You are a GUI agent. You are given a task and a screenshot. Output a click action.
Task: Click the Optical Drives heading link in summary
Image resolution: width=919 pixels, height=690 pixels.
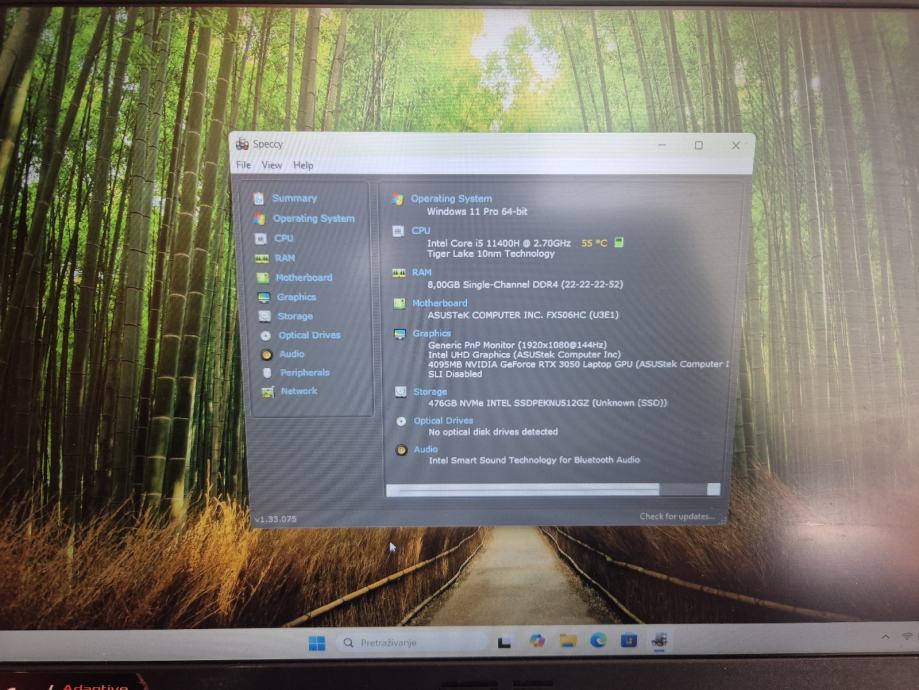click(x=443, y=420)
